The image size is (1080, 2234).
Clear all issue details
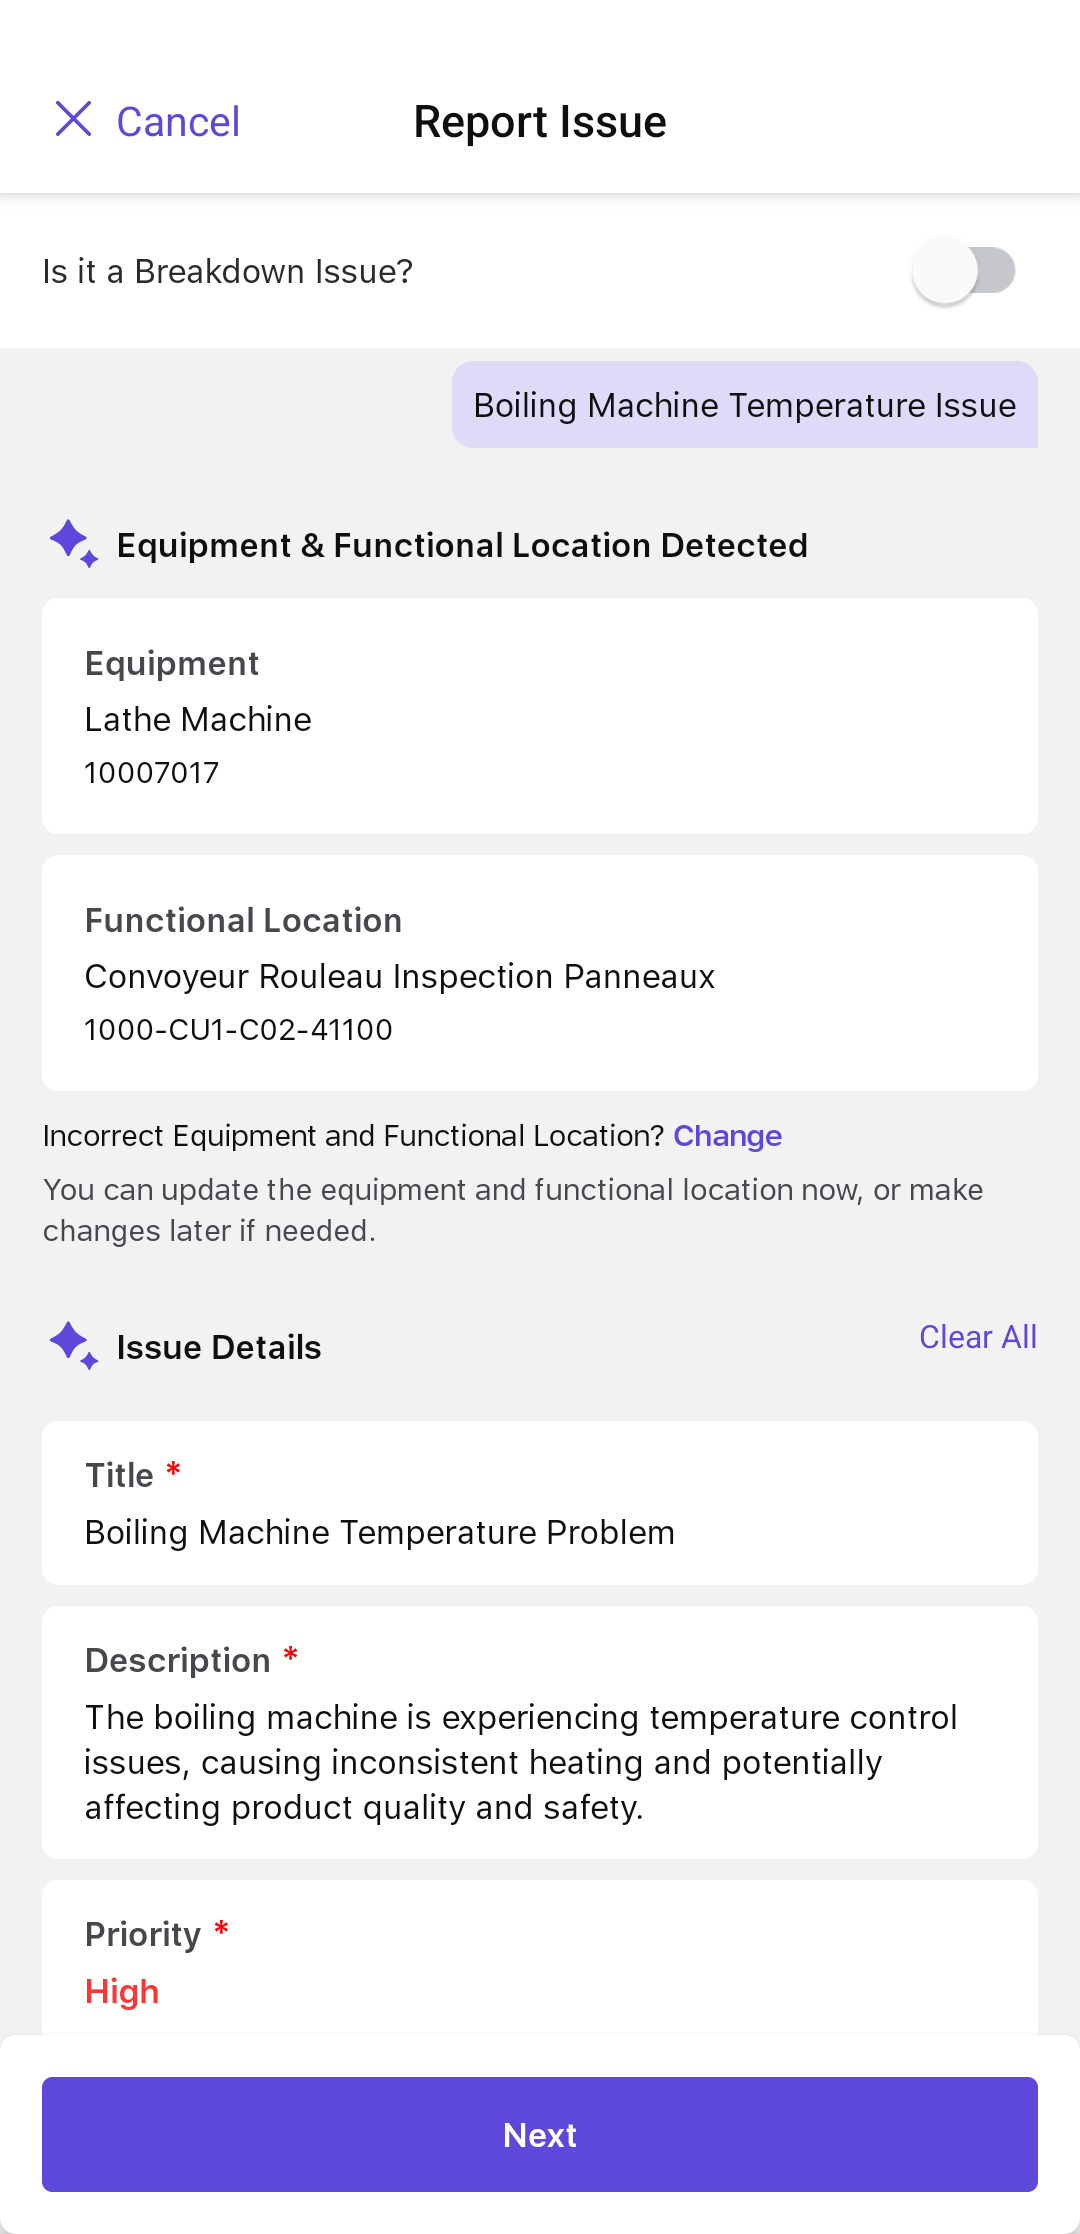(x=978, y=1337)
